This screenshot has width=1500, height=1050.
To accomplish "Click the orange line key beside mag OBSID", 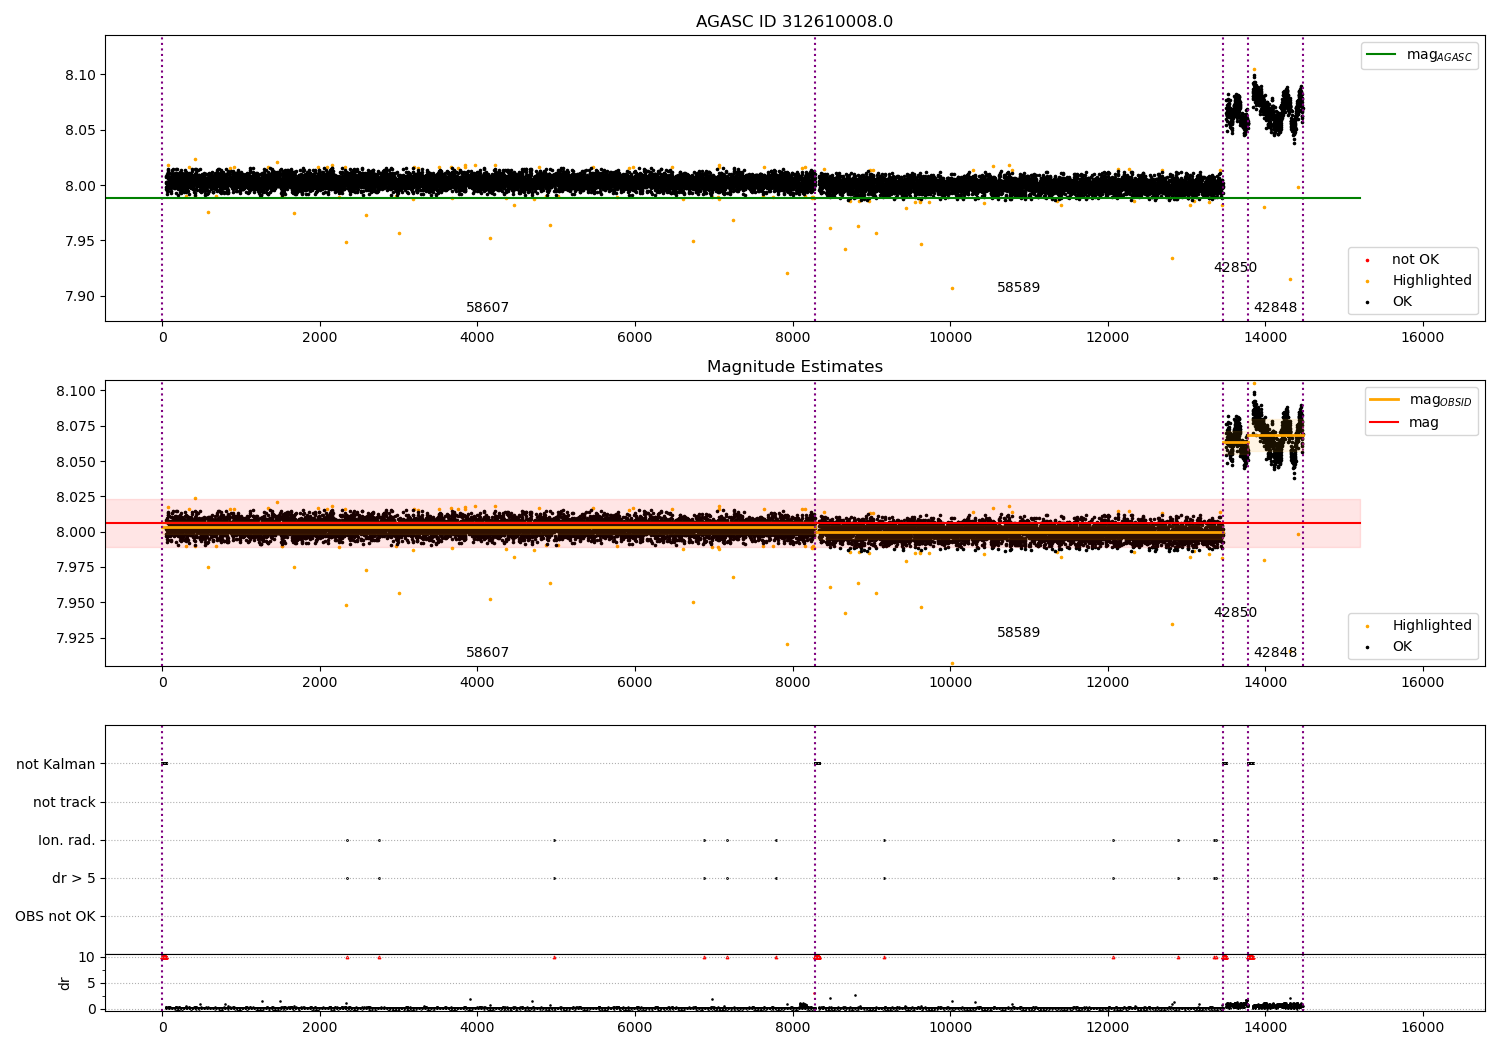I will 1384,399.
